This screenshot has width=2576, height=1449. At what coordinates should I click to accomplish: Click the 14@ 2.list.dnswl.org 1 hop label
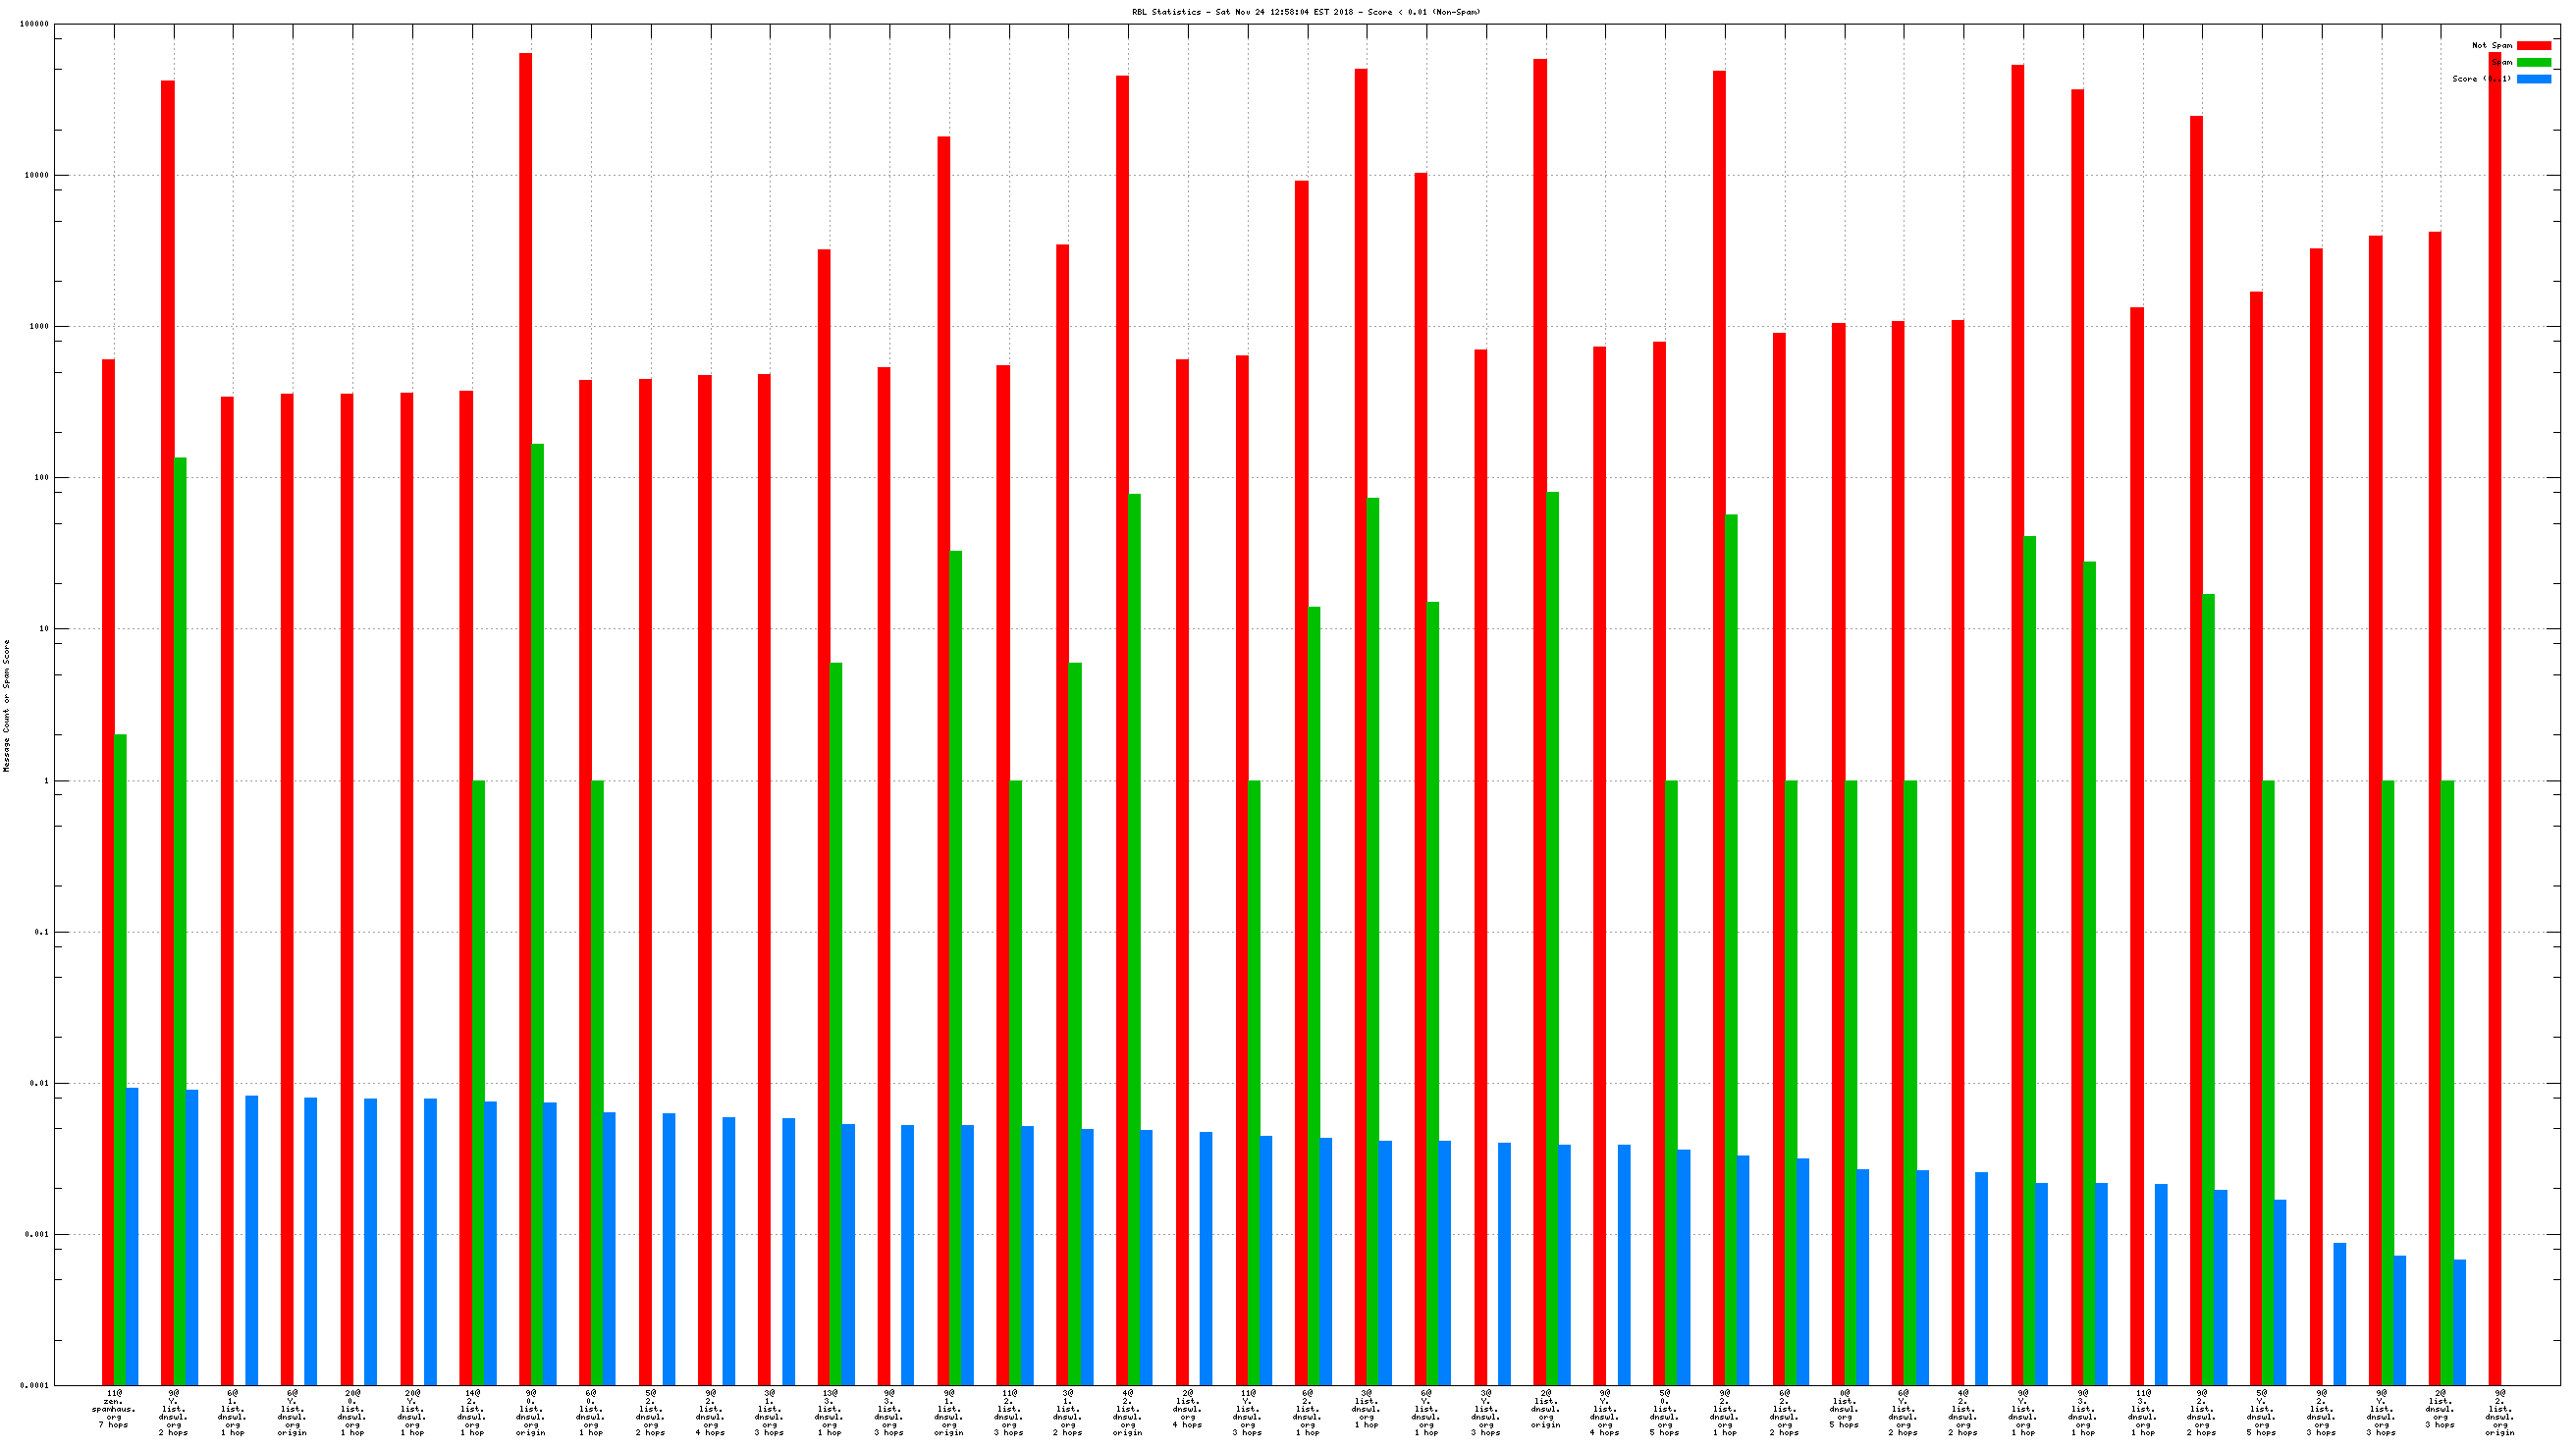click(x=472, y=1412)
